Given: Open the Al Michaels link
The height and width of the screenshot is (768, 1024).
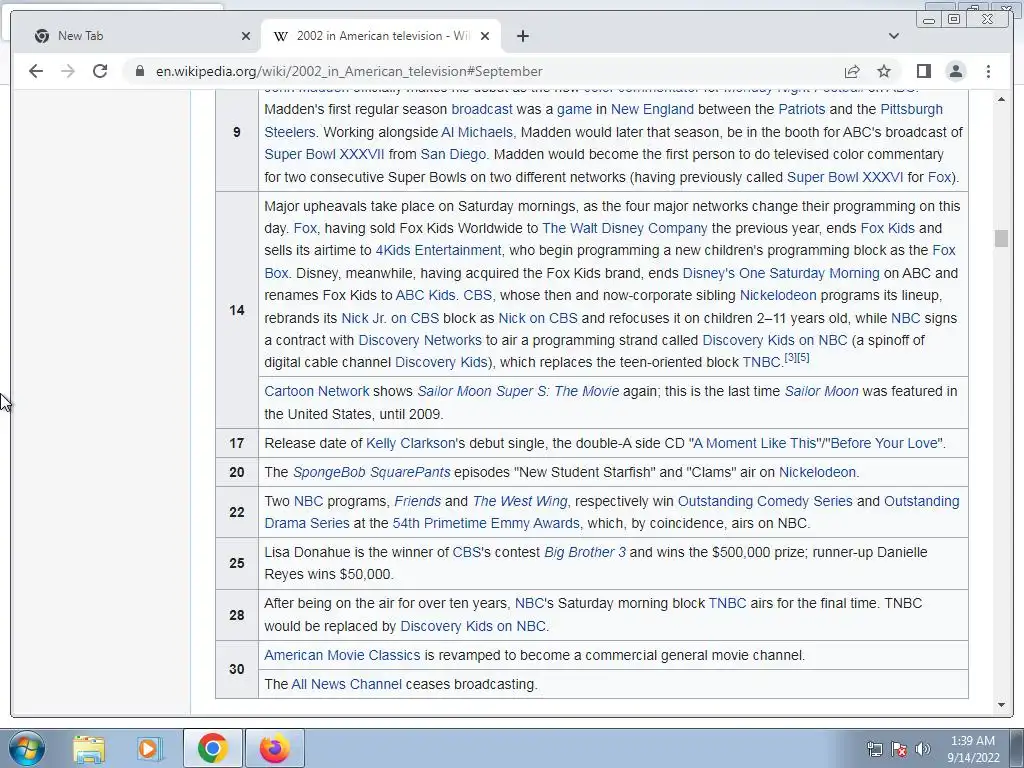Looking at the screenshot, I should coord(478,132).
